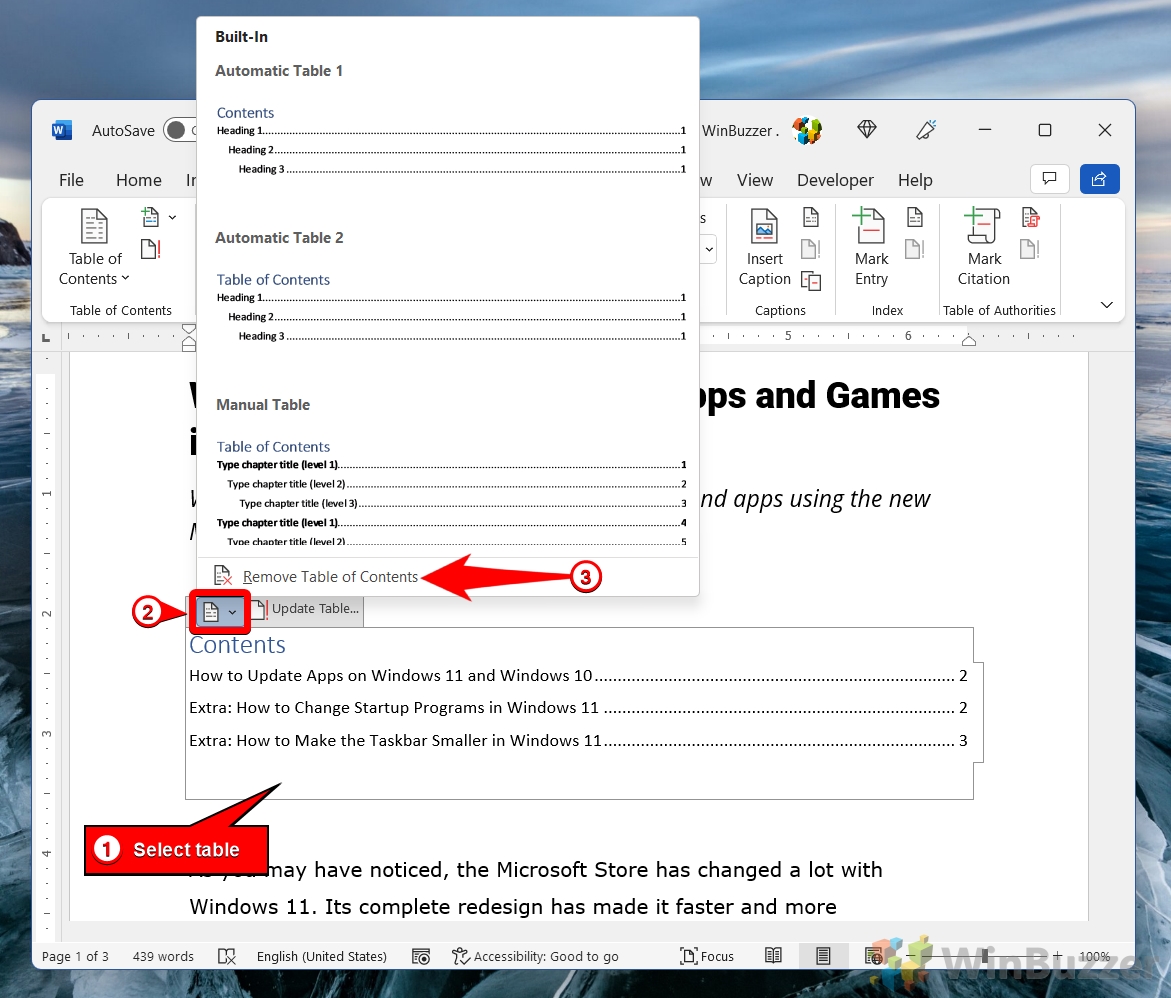Click the macro recording icon in status bar
The width and height of the screenshot is (1171, 998).
coord(421,956)
